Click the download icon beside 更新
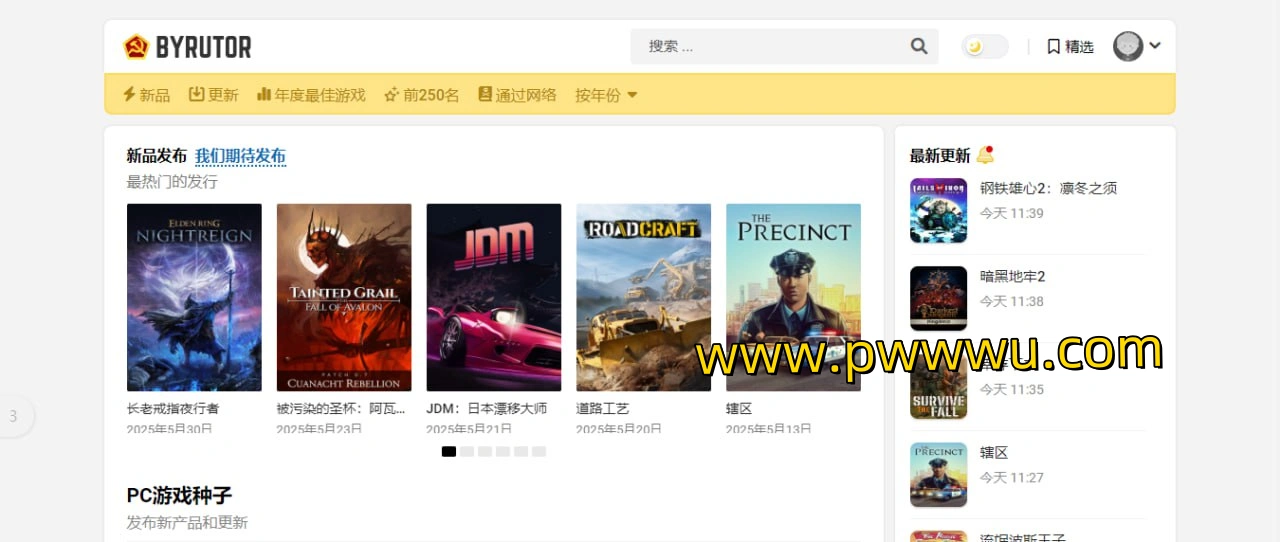 tap(197, 94)
